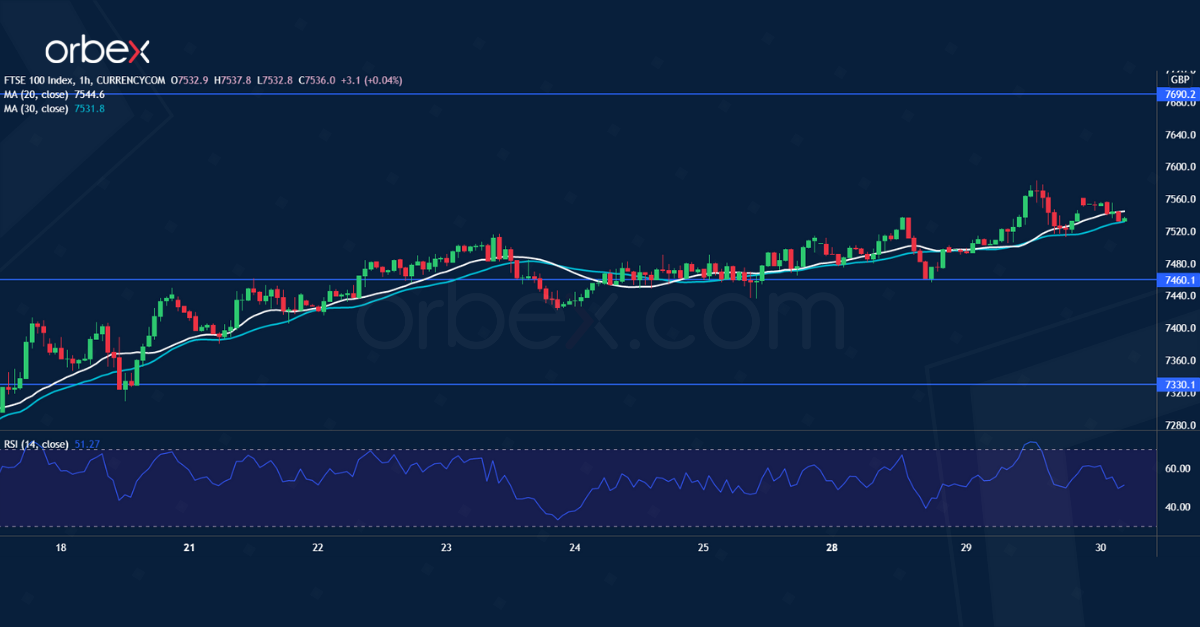Click date label 18 on time axis
The height and width of the screenshot is (627, 1200).
pyautogui.click(x=61, y=548)
